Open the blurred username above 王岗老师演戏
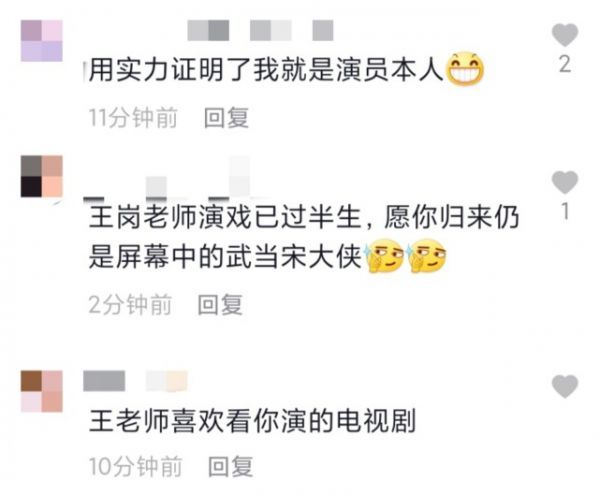 point(167,180)
